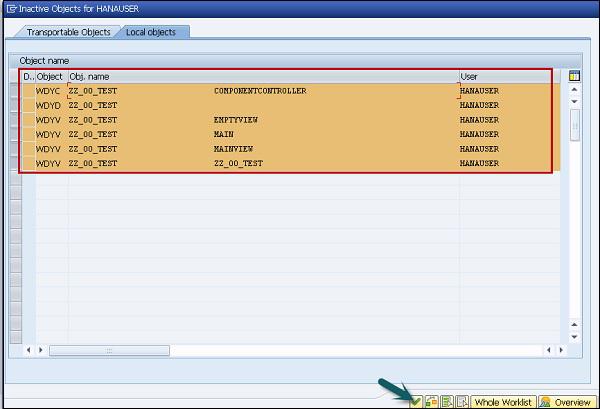Viewport: 600px width, 409px height.
Task: Click the transport request icon beside the checkmark
Action: [431, 401]
